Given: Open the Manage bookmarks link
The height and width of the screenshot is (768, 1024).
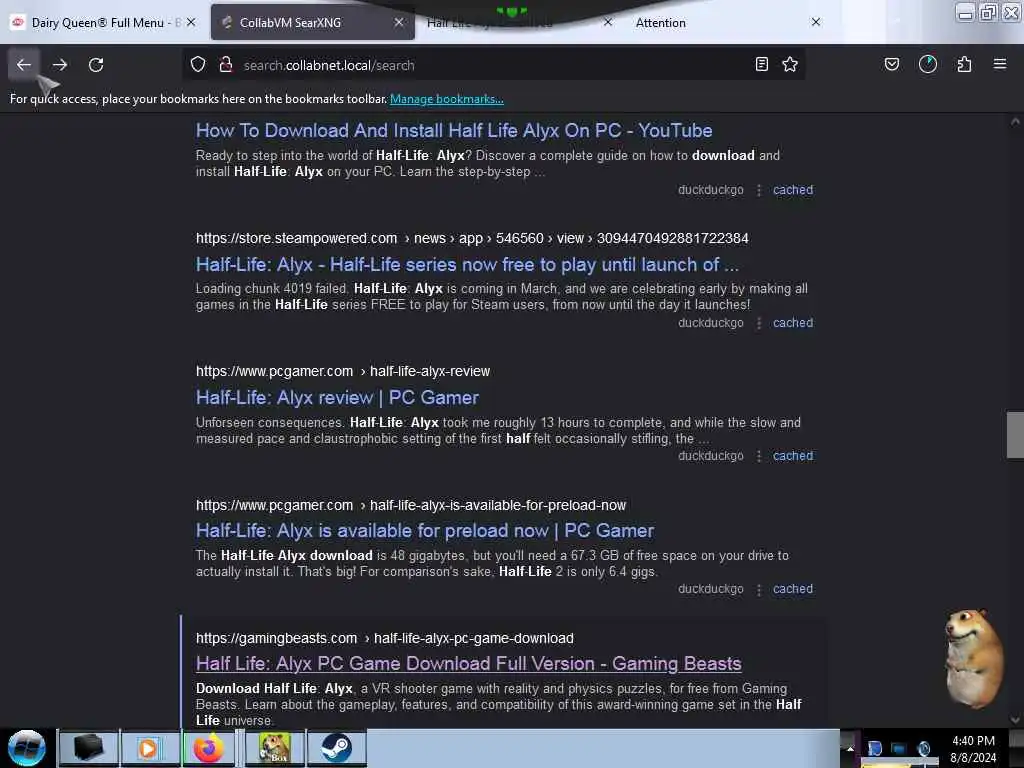Looking at the screenshot, I should click(x=447, y=99).
